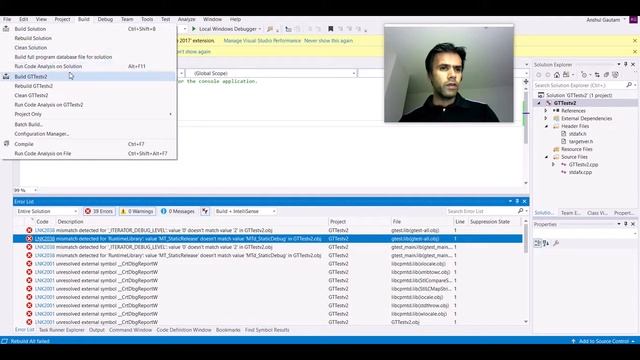Collapse the Header Files folder
The width and height of the screenshot is (640, 360).
[546, 126]
